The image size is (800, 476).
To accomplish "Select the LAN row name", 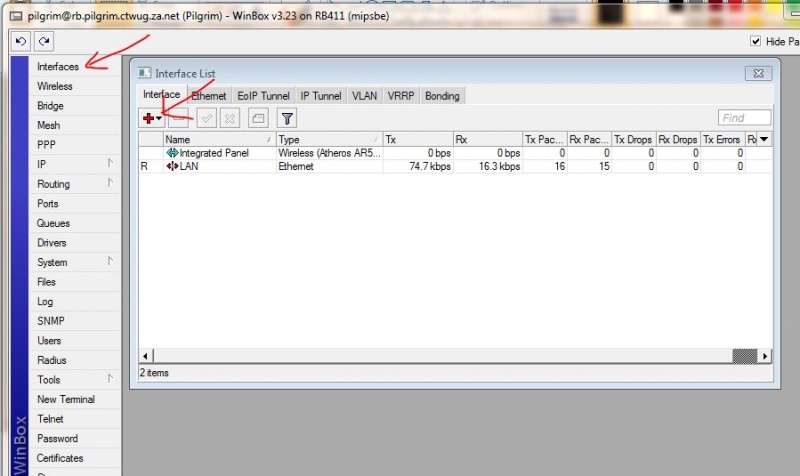I will pos(189,166).
